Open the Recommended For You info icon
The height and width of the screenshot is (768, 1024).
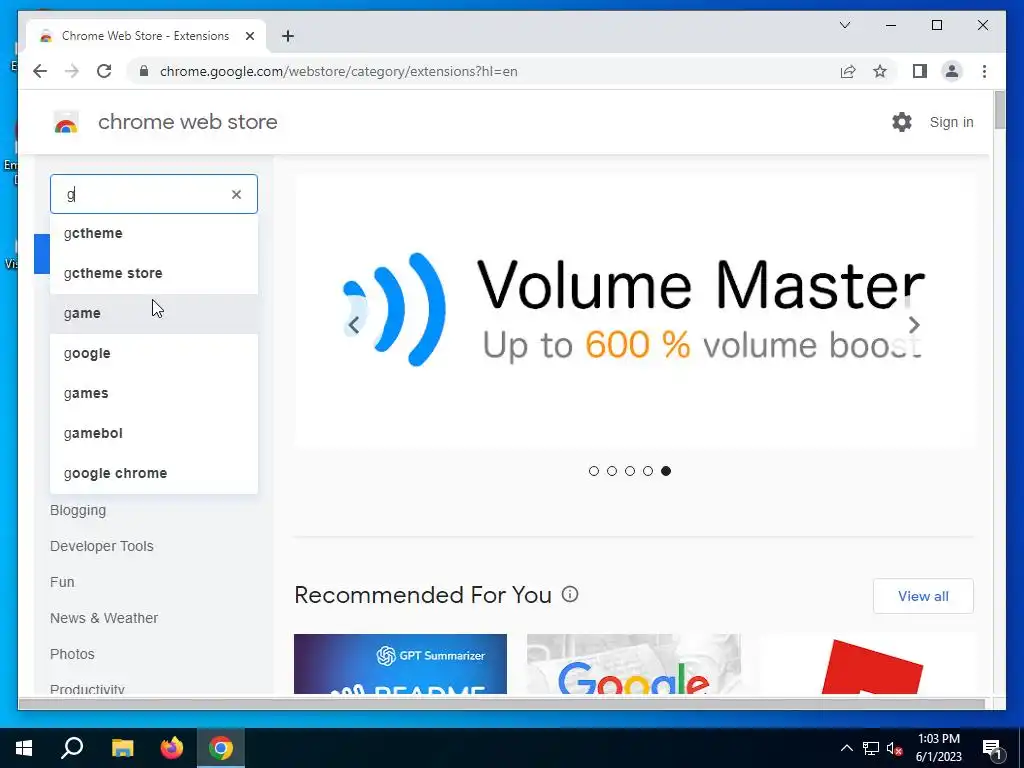(570, 594)
